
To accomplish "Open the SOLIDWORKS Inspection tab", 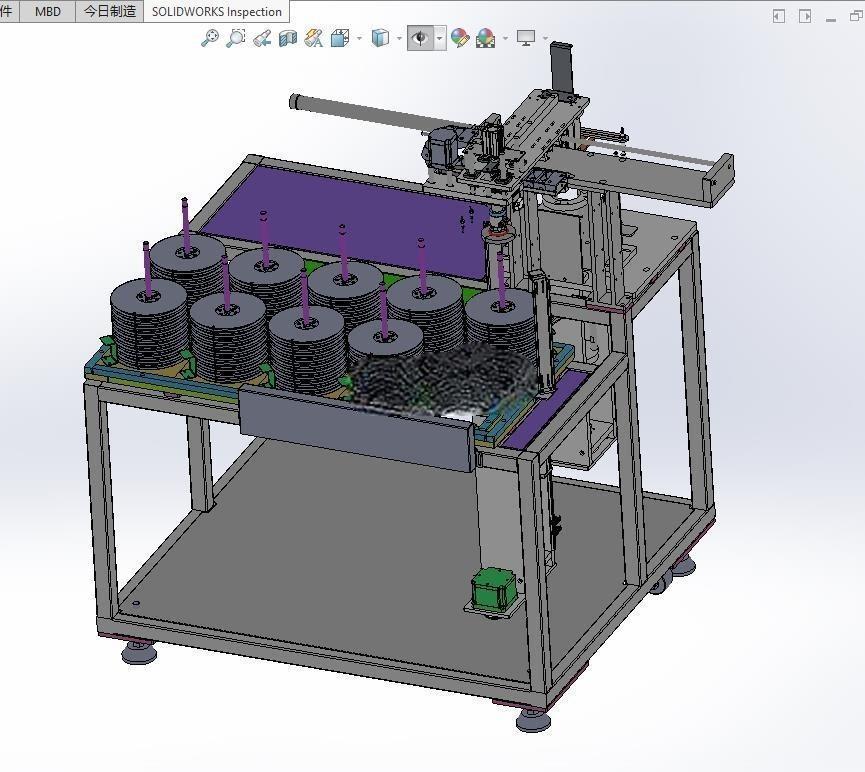I will coord(216,12).
